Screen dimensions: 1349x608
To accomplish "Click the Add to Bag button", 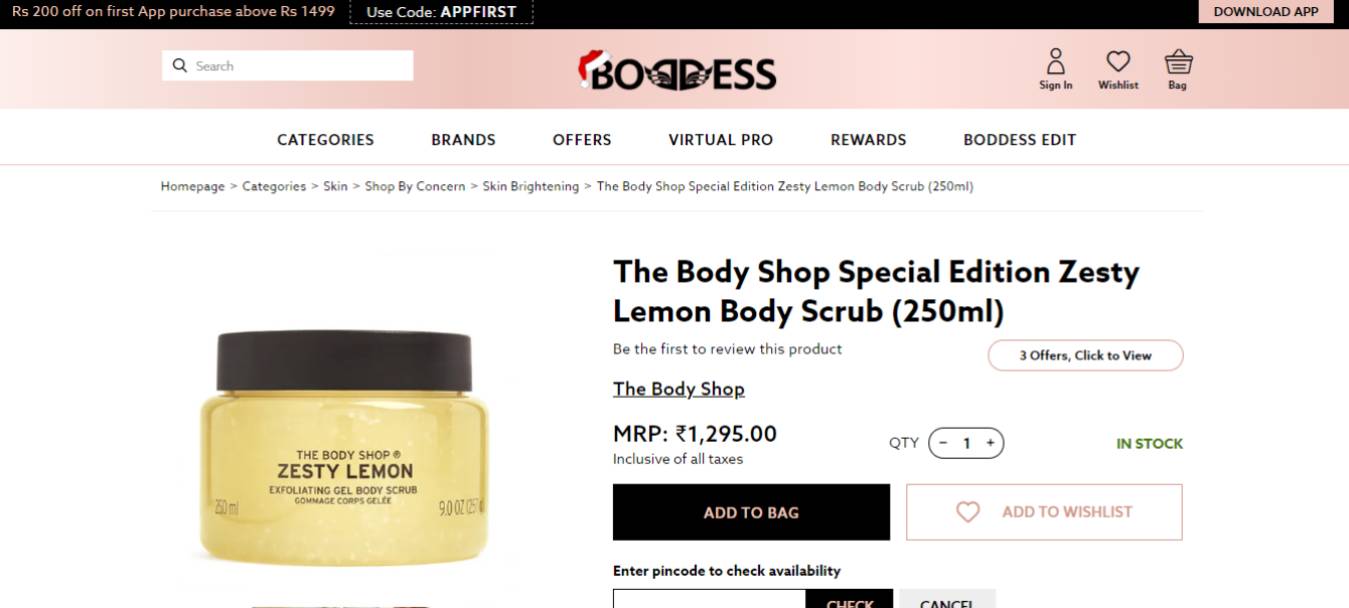I will coord(751,512).
